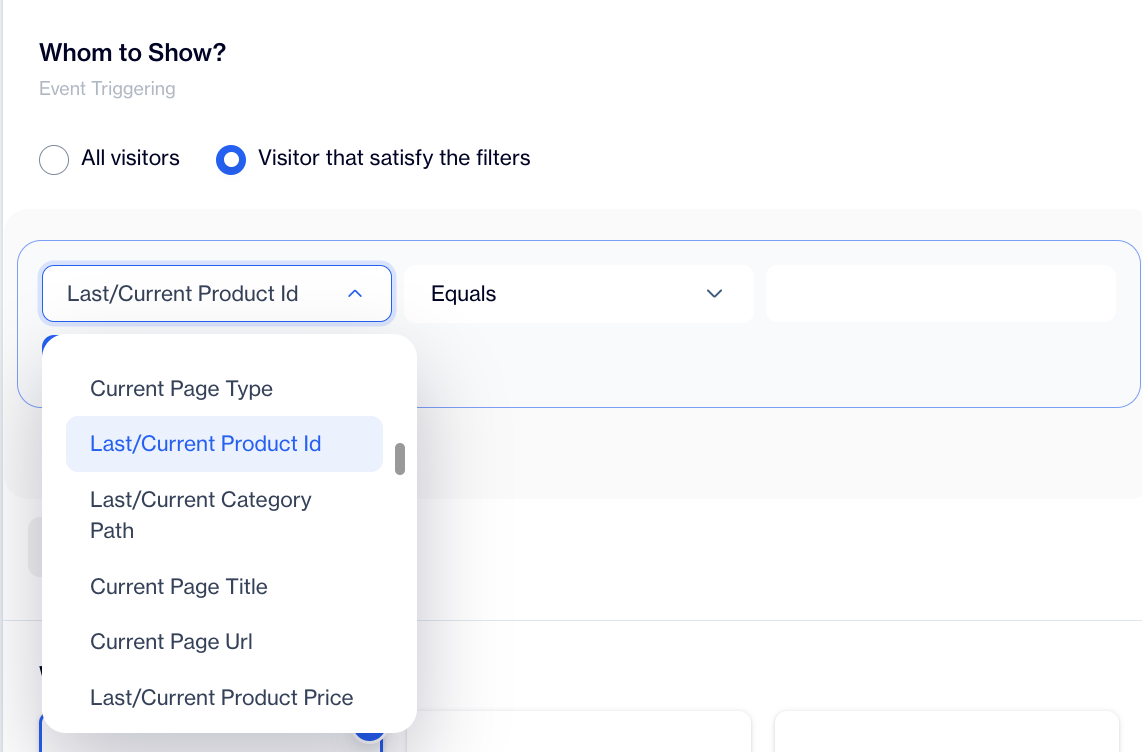Click the Event Triggering subtitle

tap(107, 89)
